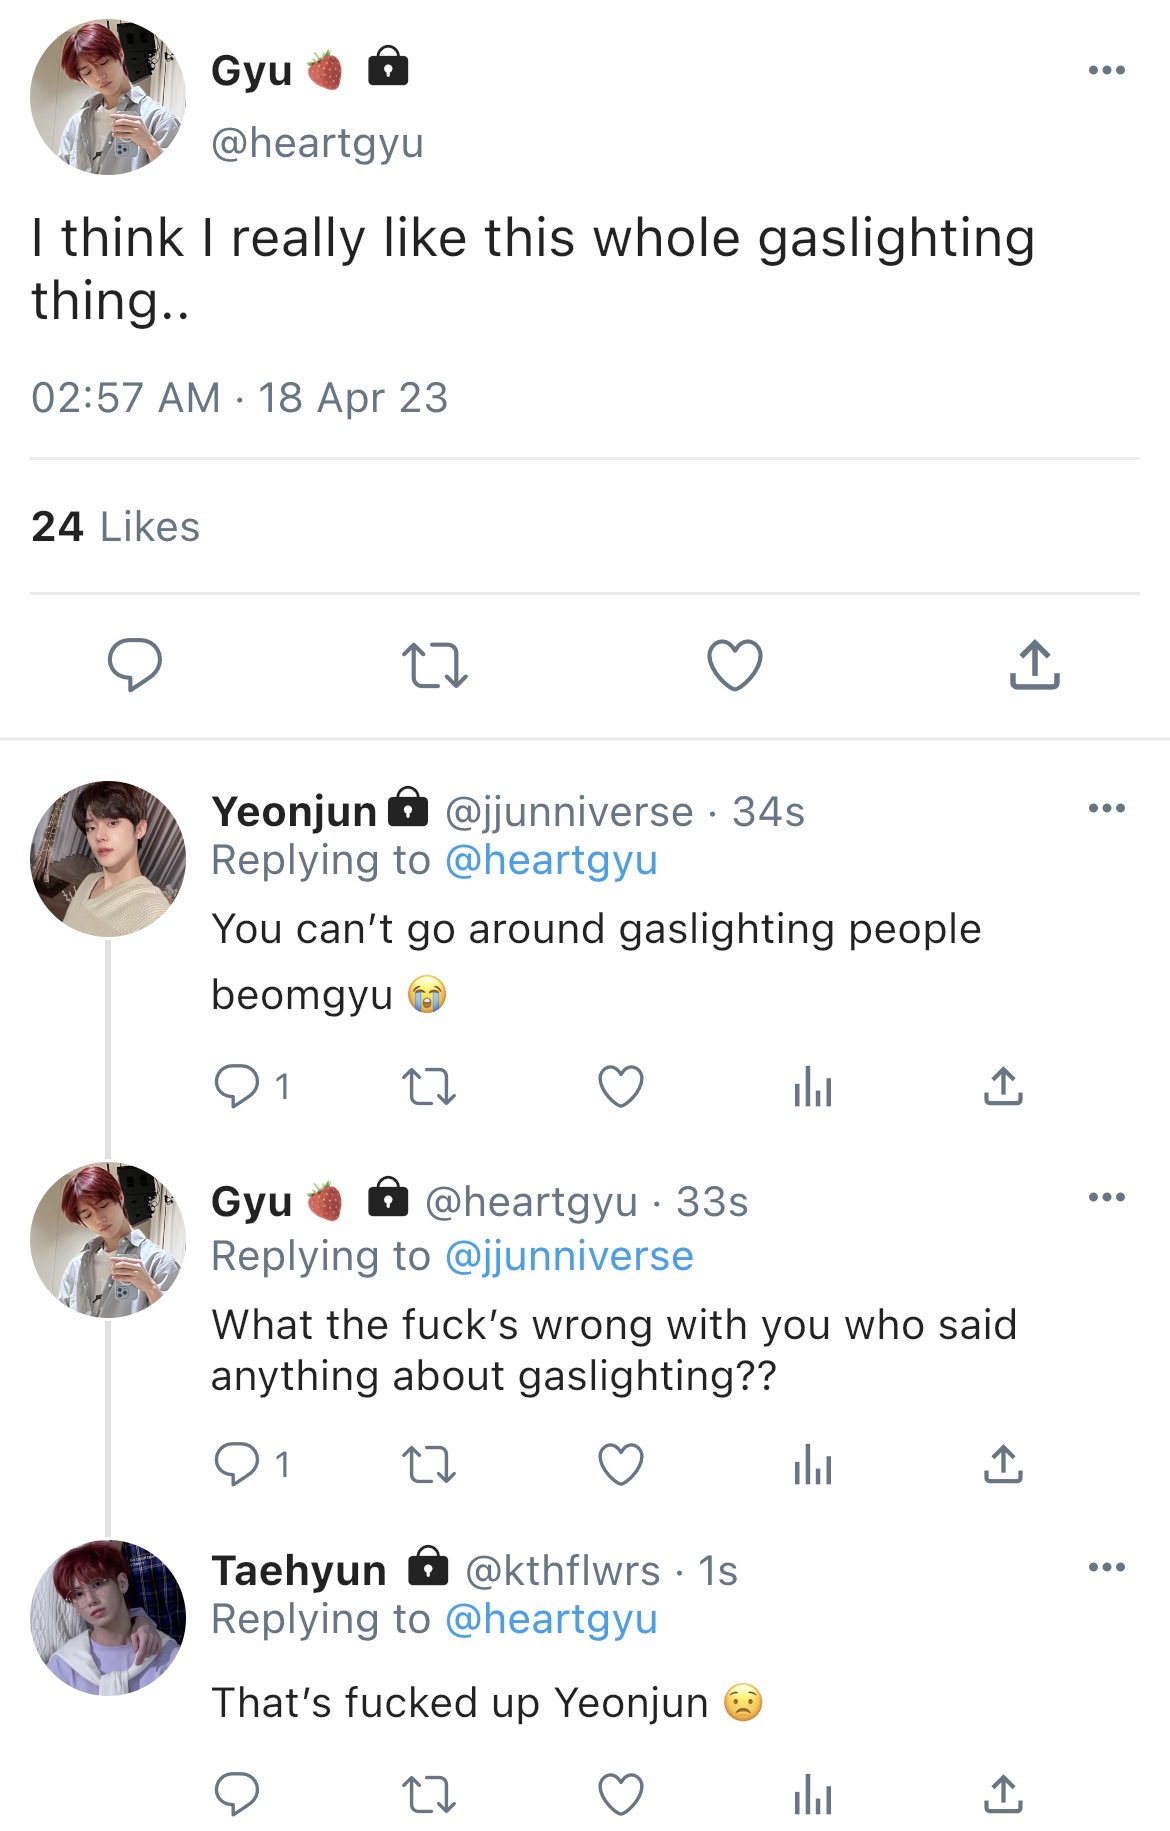Open Taehyun's profile picture
Screen dimensions: 1170x1831
pos(108,1617)
